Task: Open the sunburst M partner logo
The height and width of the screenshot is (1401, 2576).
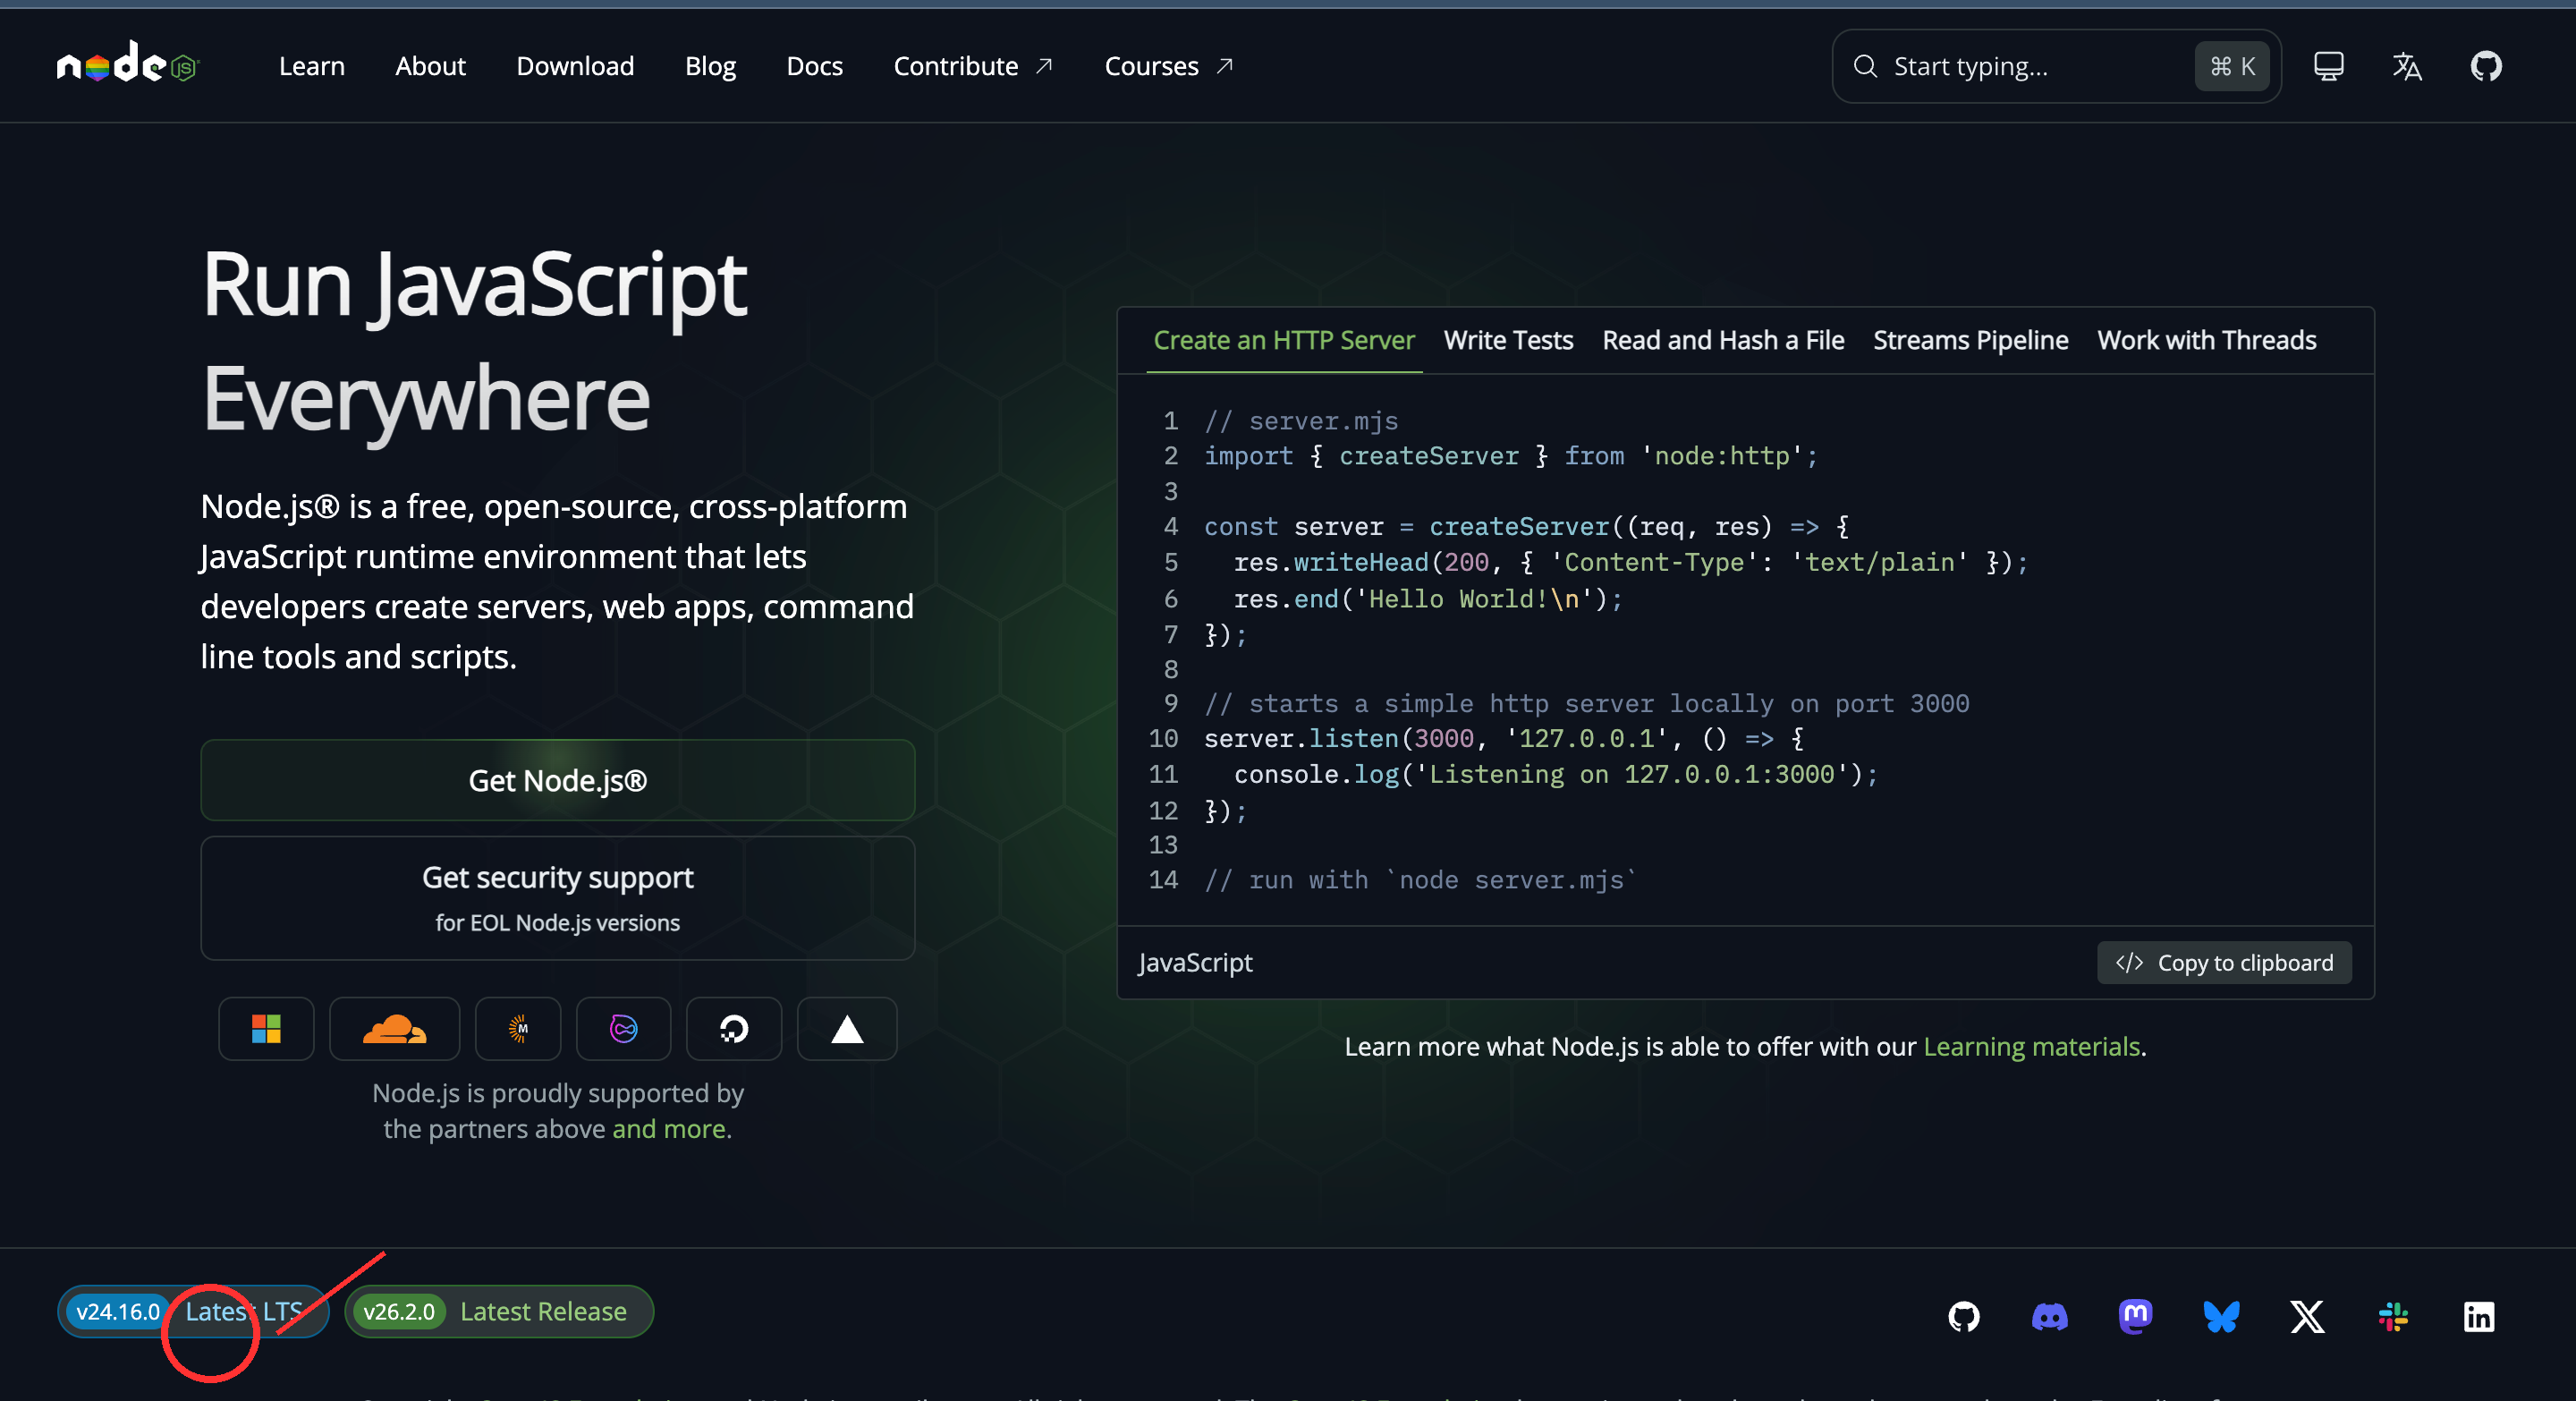Action: [518, 1028]
